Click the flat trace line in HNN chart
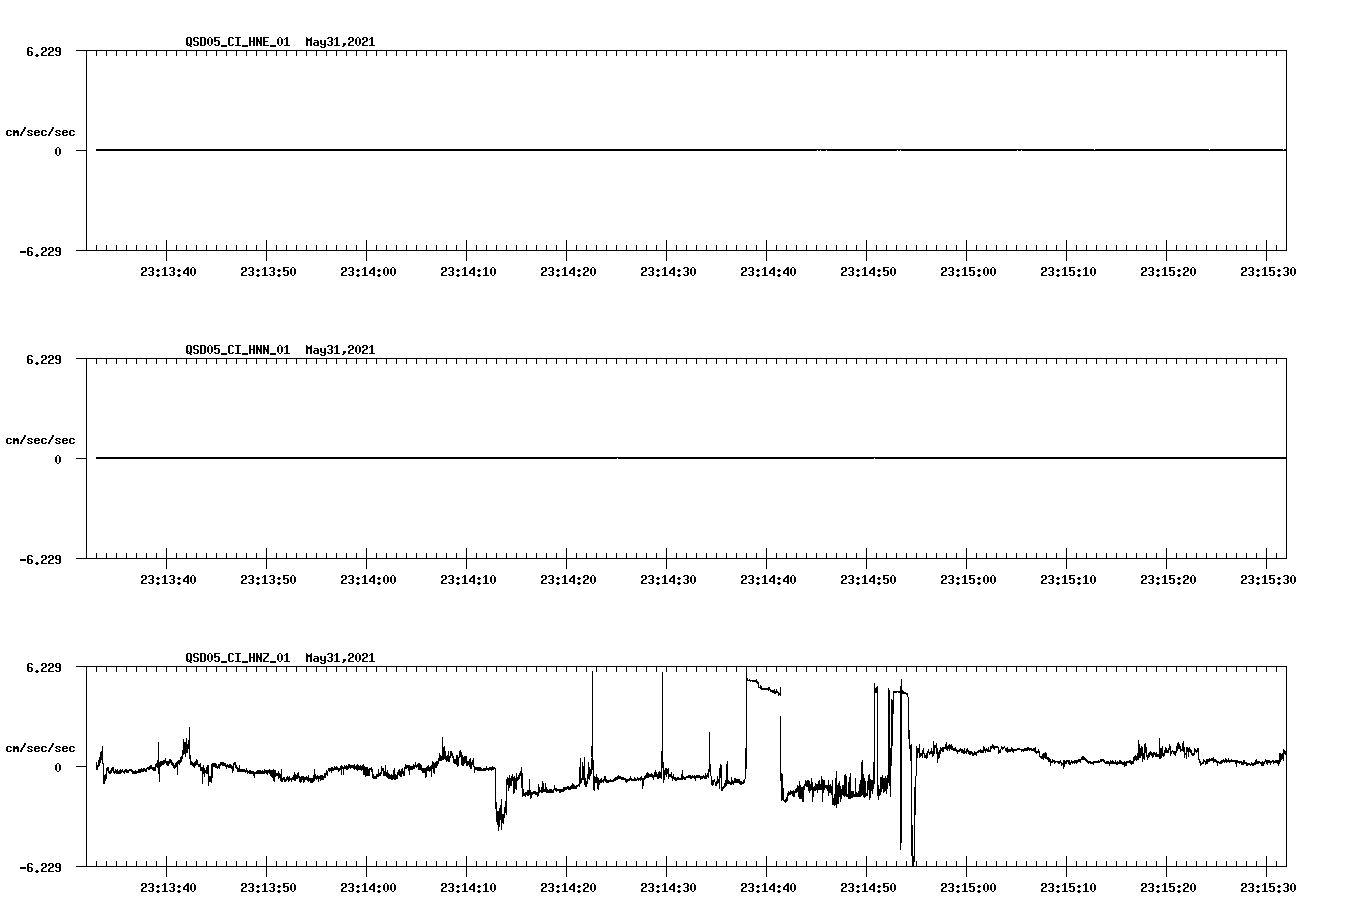This screenshot has height=924, width=1358. pos(691,458)
